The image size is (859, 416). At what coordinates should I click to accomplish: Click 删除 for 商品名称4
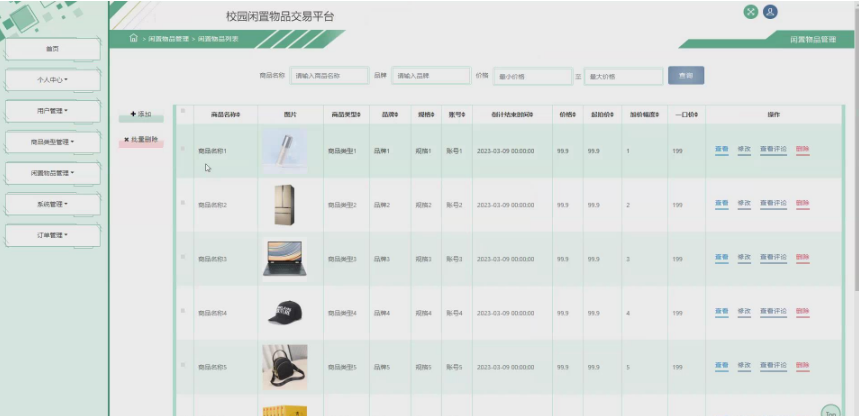[x=803, y=311]
